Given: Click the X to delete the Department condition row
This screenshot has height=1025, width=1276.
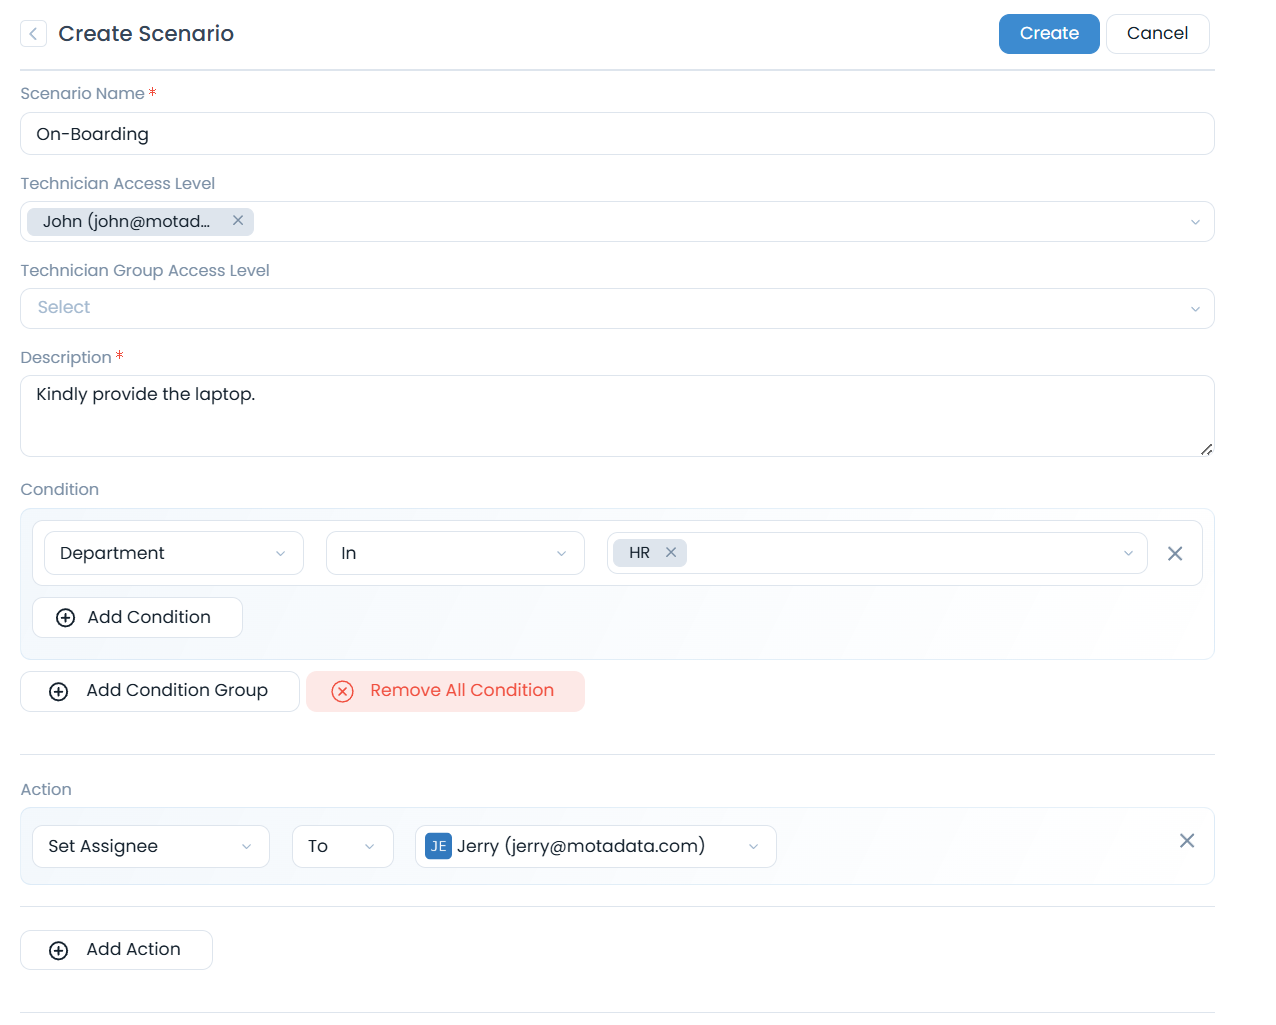Looking at the screenshot, I should click(x=1175, y=552).
